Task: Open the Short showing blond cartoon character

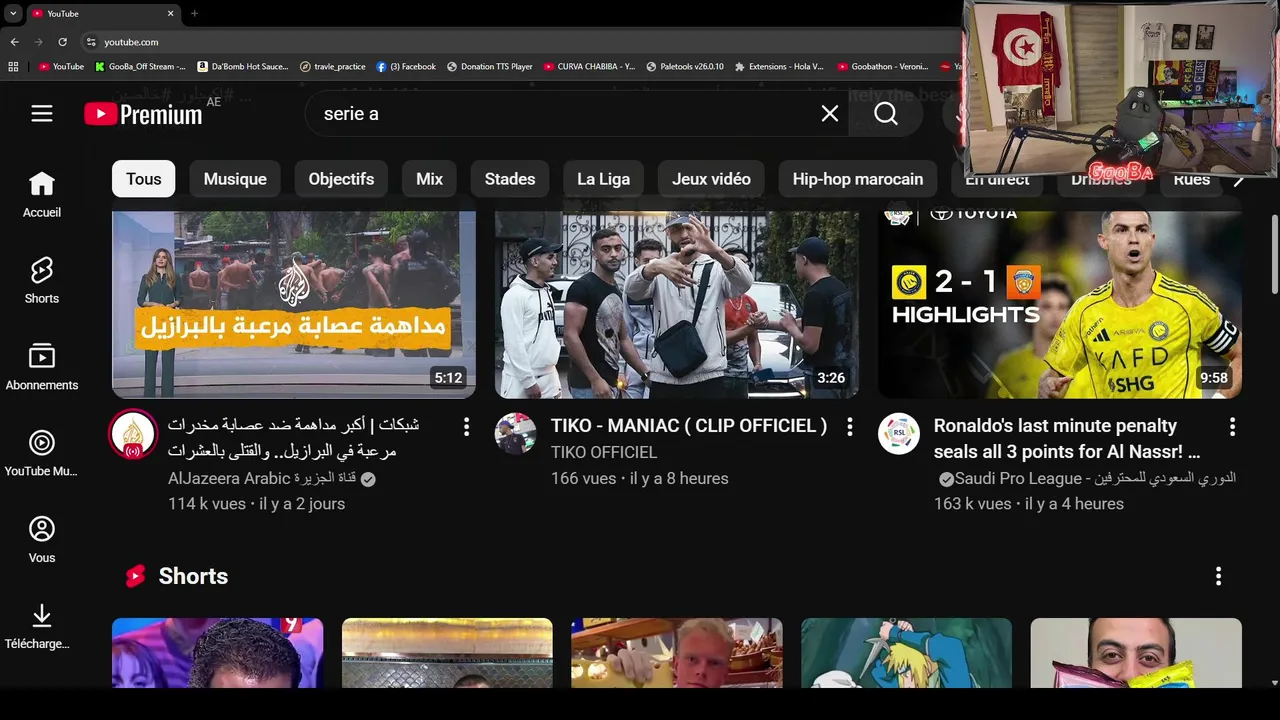Action: pyautogui.click(x=906, y=652)
